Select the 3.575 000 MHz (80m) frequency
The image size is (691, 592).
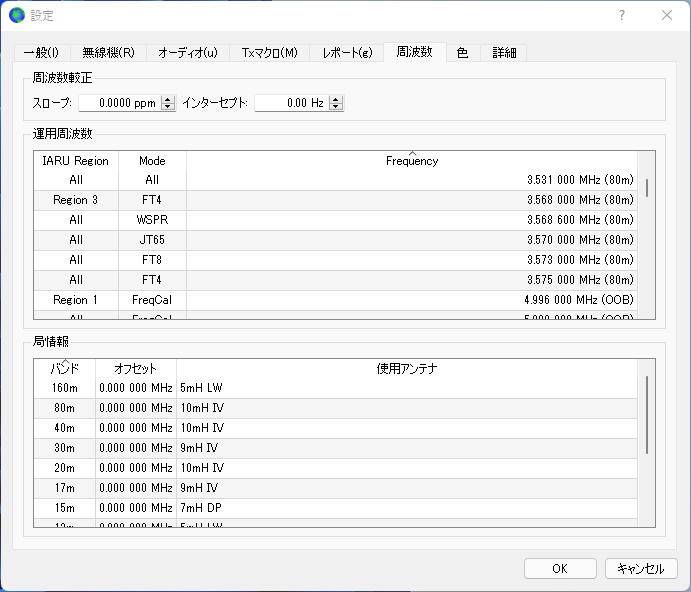pyautogui.click(x=412, y=280)
